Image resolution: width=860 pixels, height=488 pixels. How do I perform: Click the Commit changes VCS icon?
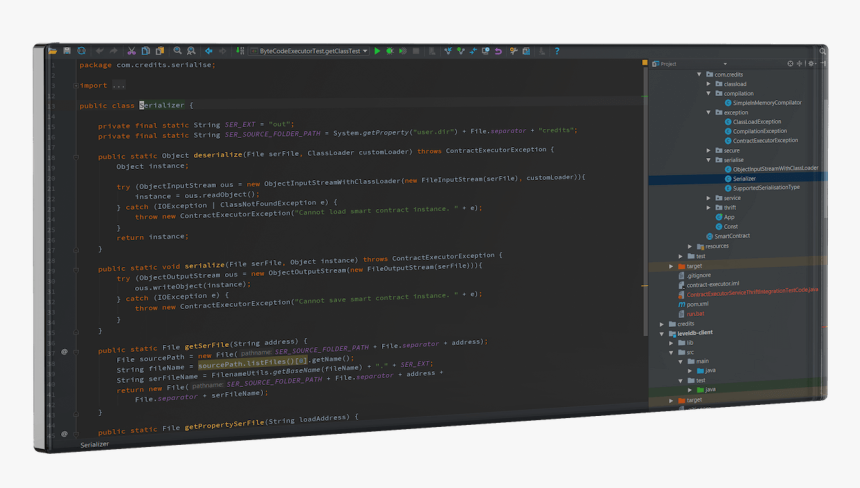coord(461,51)
